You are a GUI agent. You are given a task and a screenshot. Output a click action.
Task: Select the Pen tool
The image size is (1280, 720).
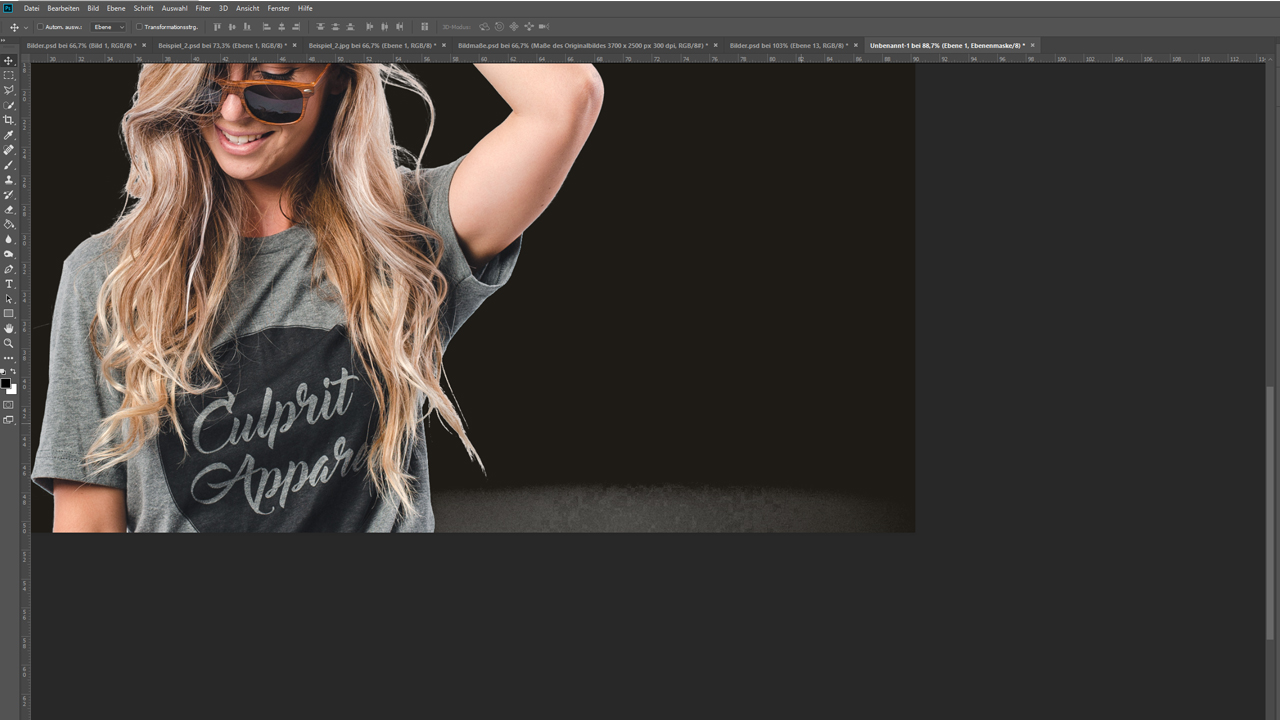[x=9, y=269]
